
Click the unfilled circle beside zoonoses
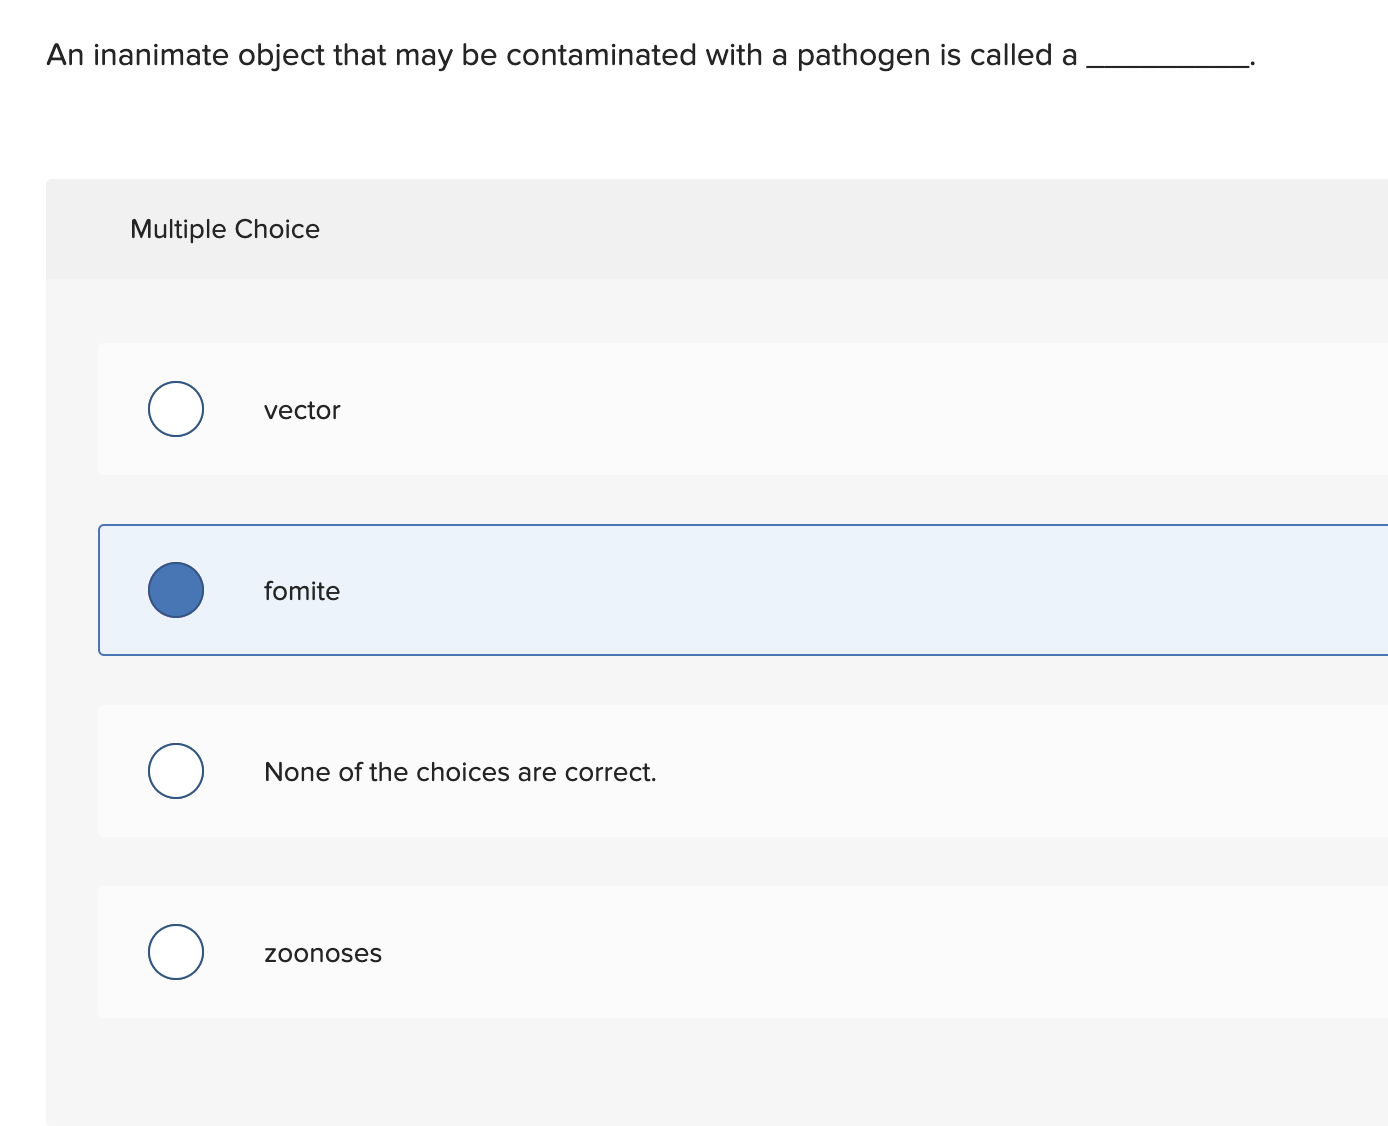(175, 952)
